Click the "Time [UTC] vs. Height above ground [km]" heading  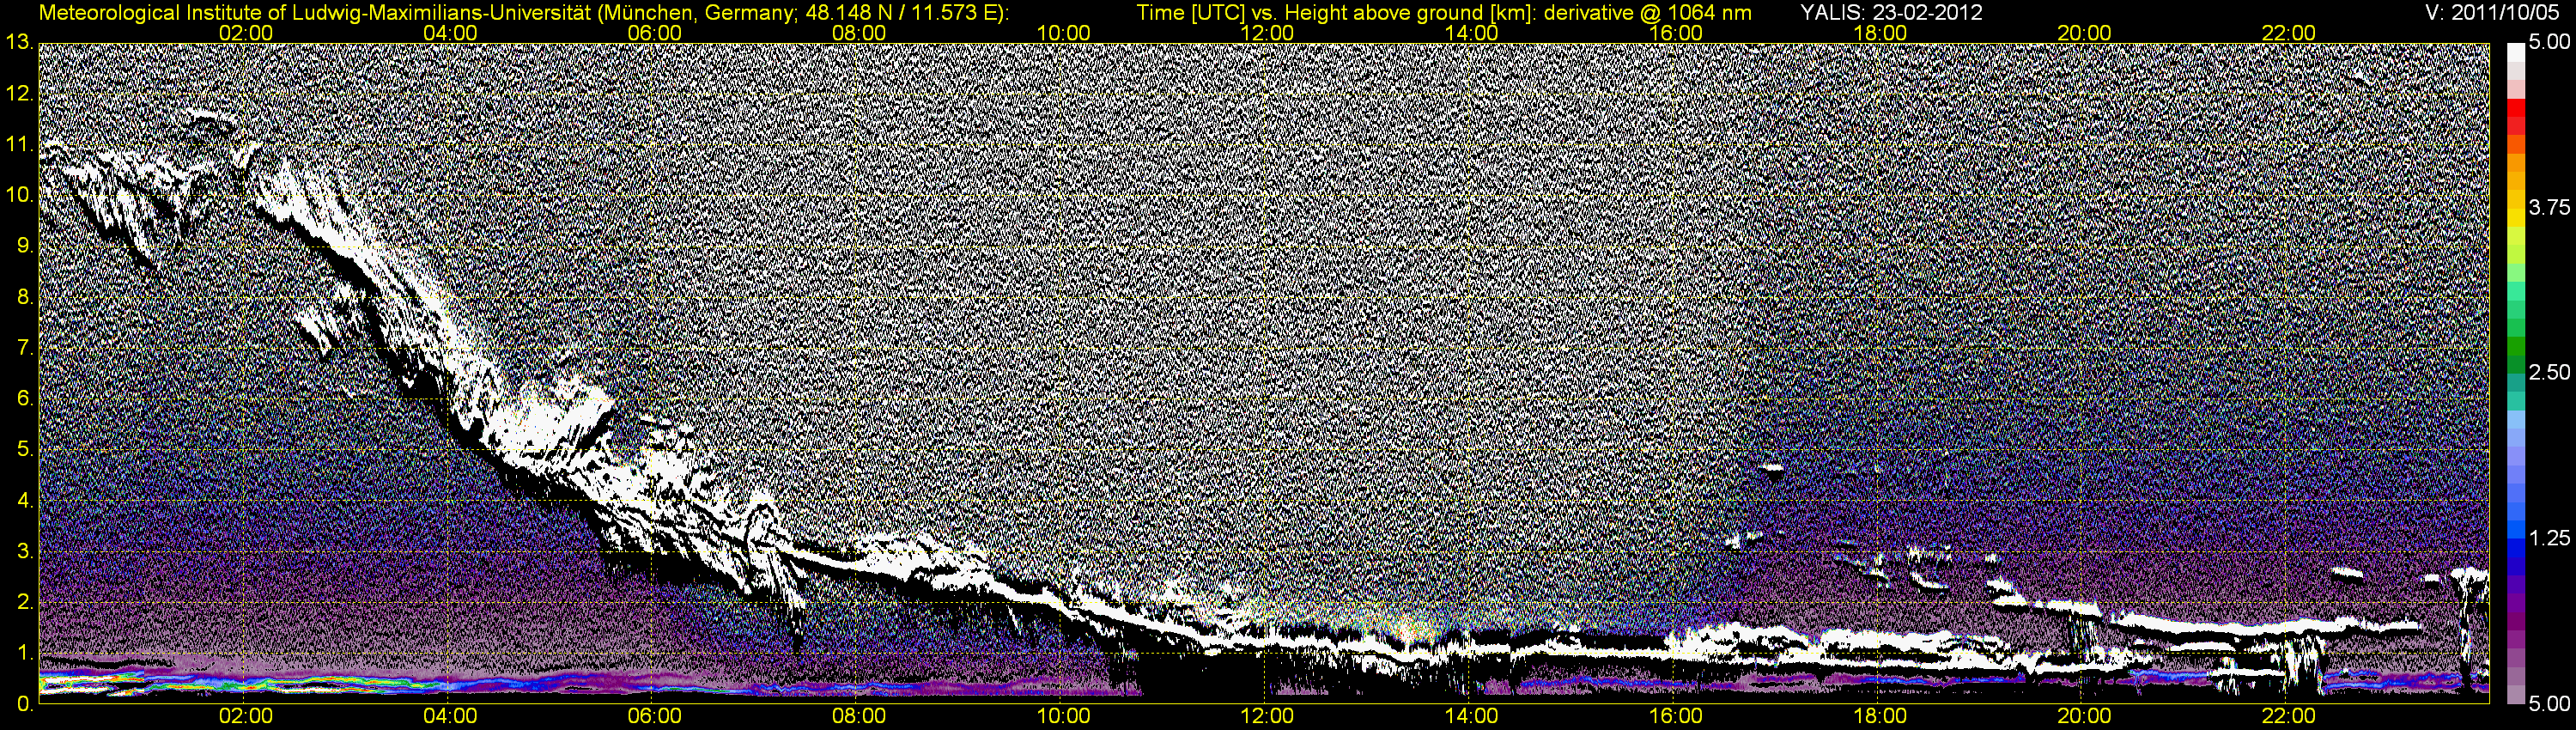pos(1336,12)
